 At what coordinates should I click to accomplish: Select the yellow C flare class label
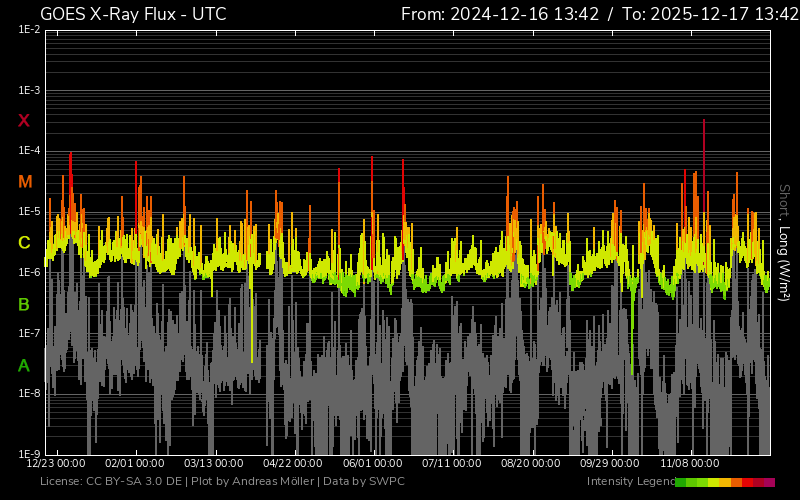coord(24,243)
